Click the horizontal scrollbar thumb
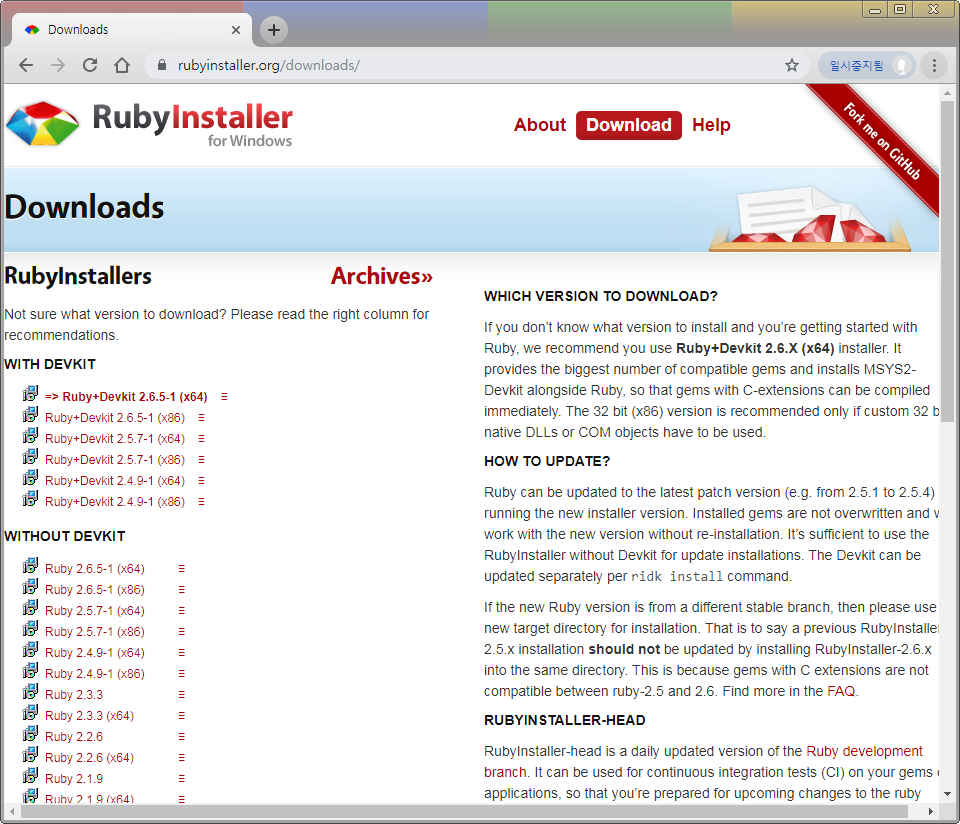960x824 pixels. click(464, 811)
